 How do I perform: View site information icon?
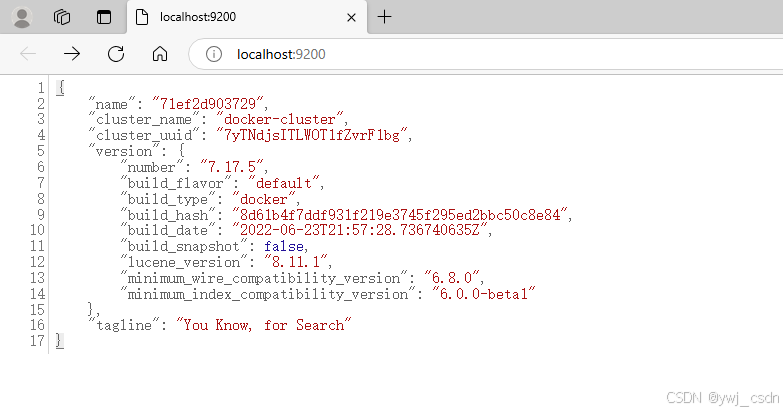pyautogui.click(x=214, y=54)
